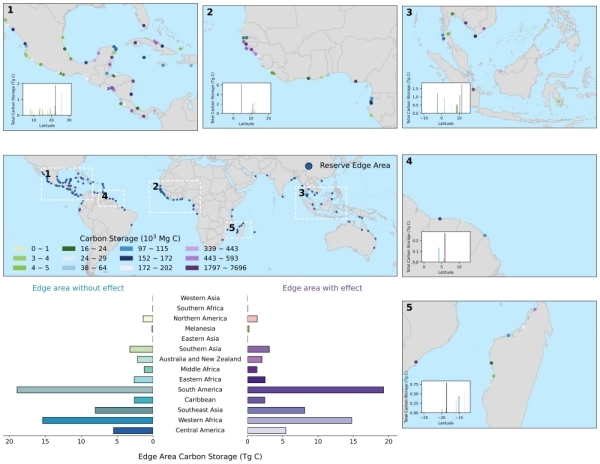Click the Caribbean region label
The image size is (600, 464).
click(x=200, y=400)
